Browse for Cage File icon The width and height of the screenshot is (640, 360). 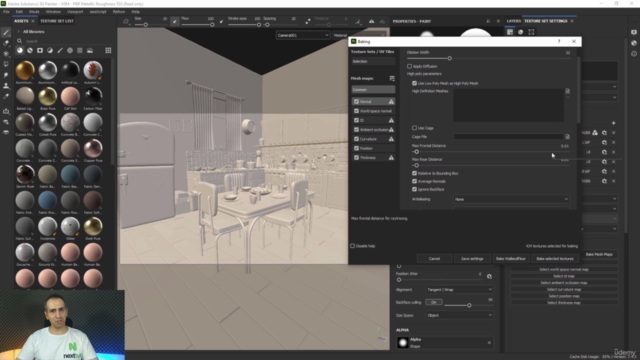(x=567, y=137)
